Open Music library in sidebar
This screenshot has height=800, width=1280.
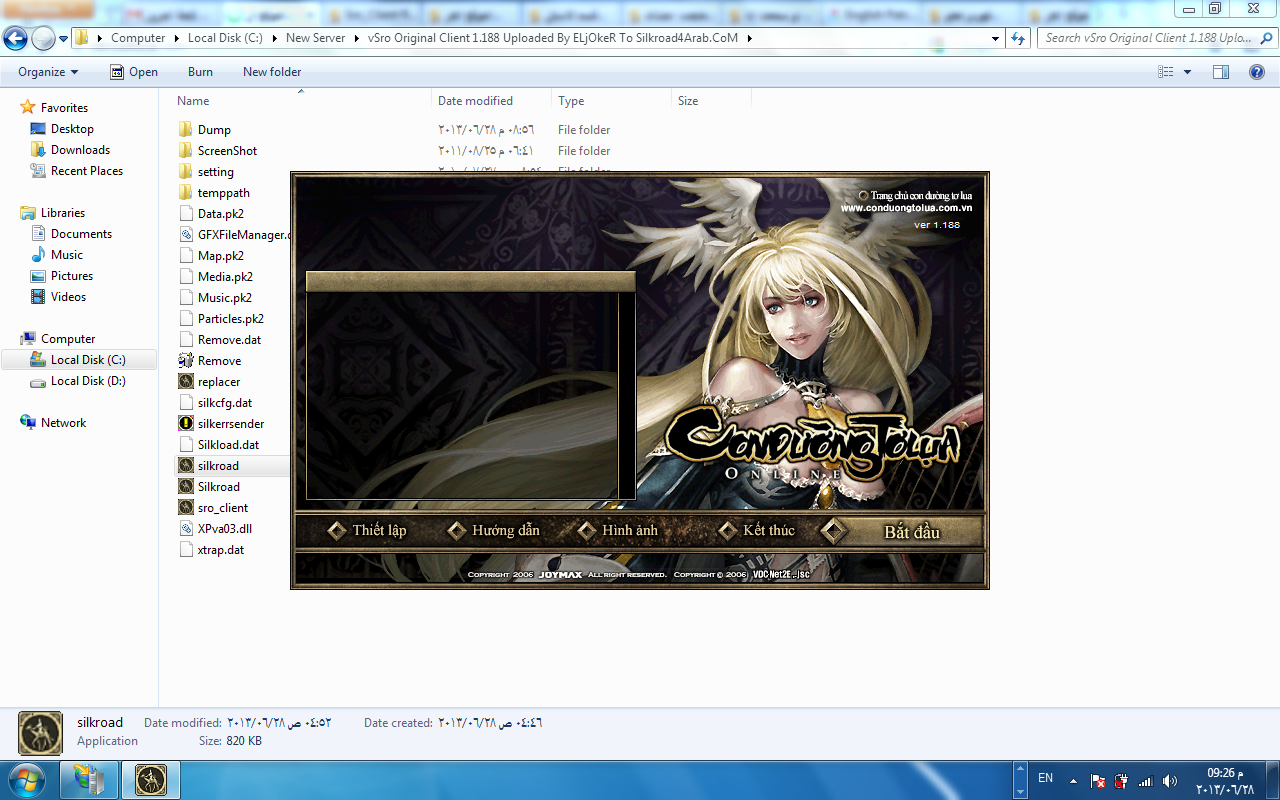(x=67, y=255)
